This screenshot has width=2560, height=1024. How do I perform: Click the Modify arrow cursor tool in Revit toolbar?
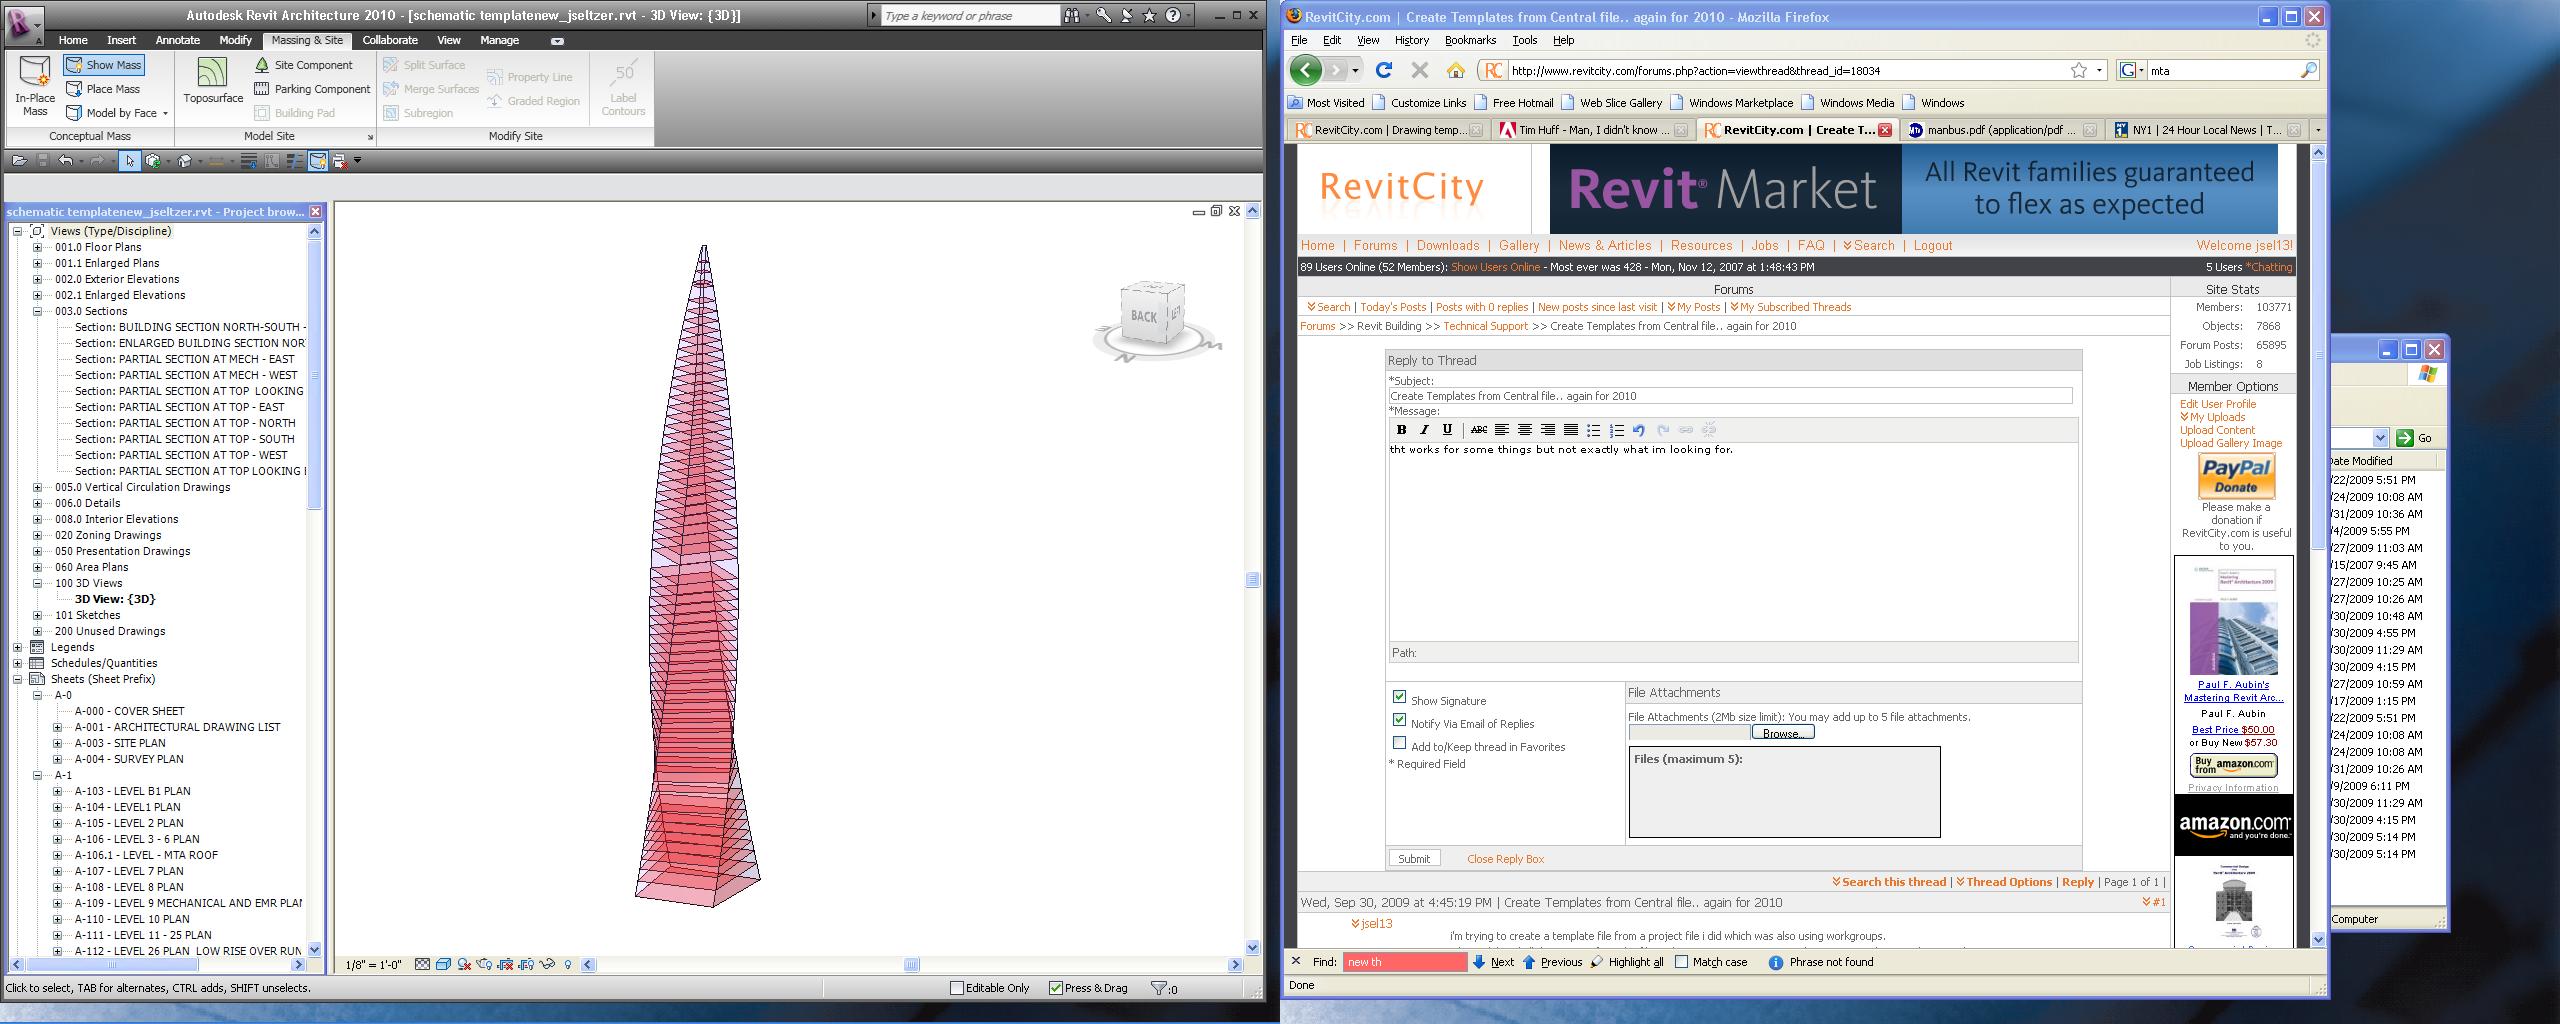tap(129, 160)
